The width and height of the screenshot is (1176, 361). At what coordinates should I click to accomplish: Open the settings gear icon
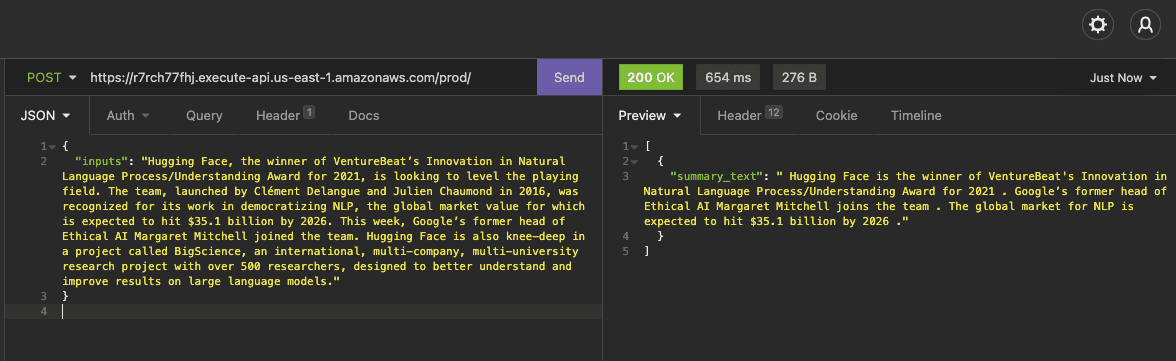click(1097, 26)
